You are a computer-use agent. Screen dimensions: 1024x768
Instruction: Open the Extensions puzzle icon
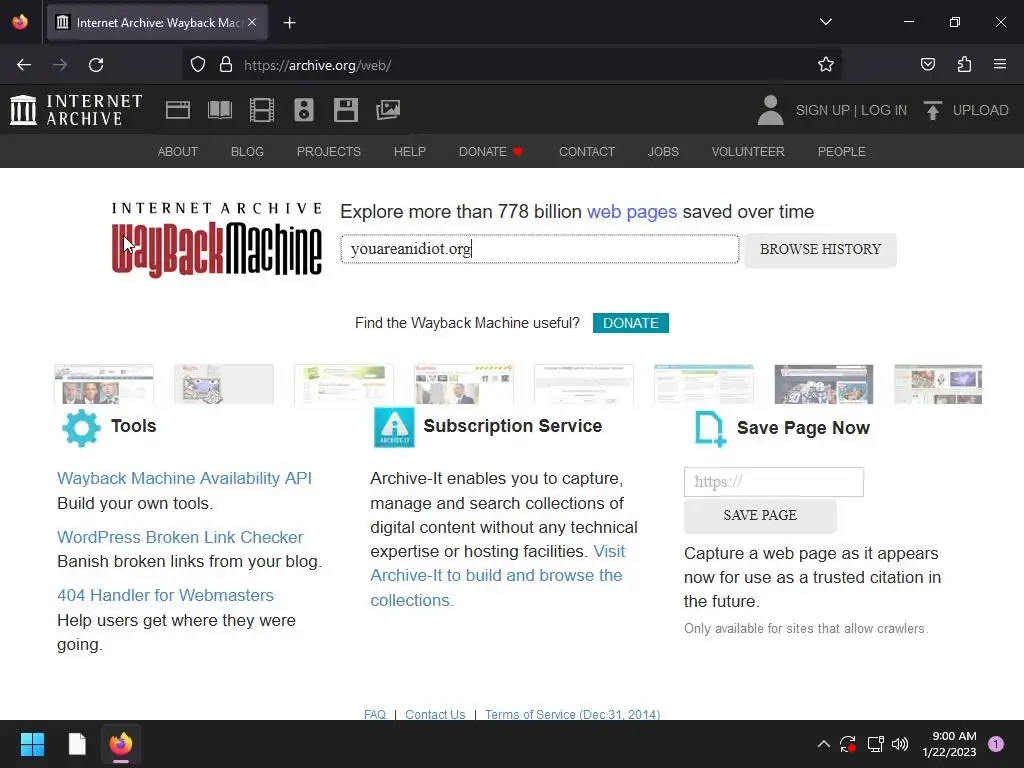tap(964, 65)
